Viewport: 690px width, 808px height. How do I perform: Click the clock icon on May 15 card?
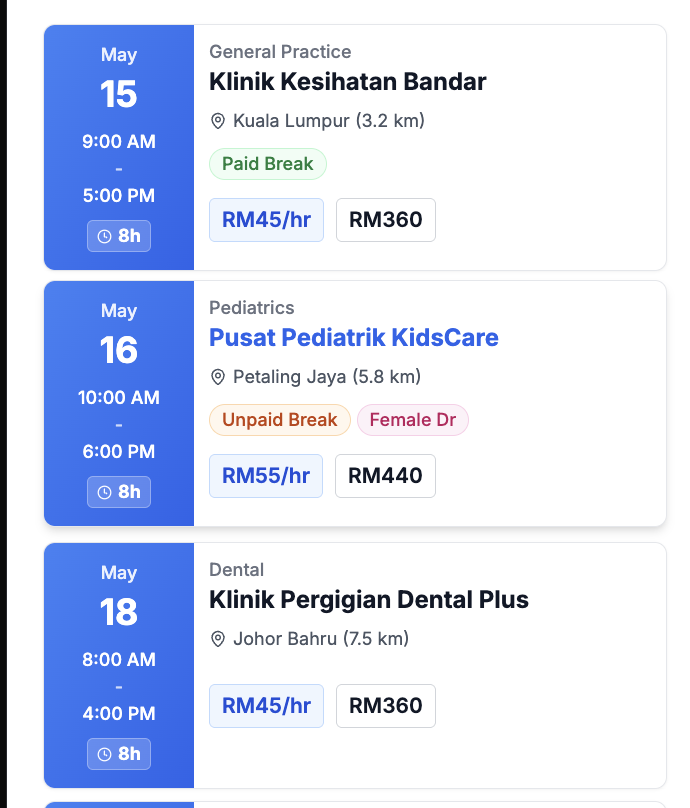coord(105,237)
